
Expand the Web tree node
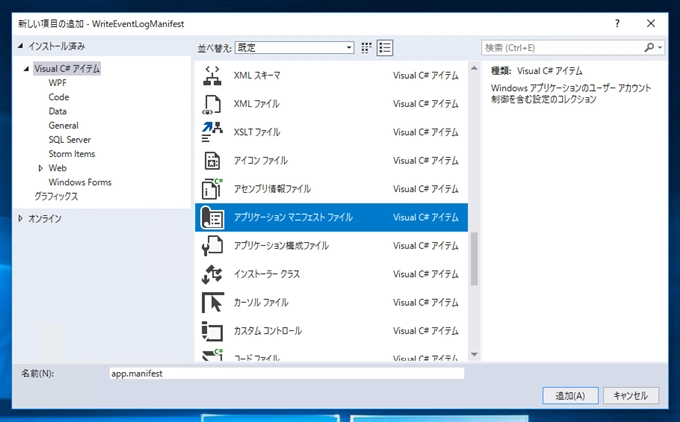click(x=41, y=168)
